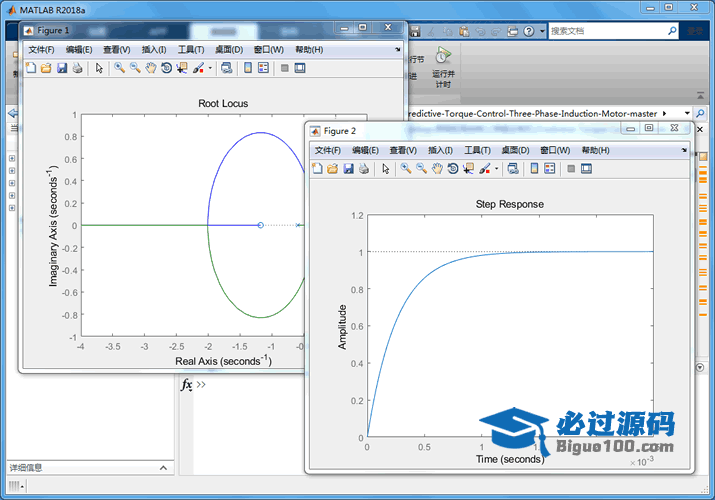The width and height of the screenshot is (715, 500).
Task: Expand the current folder path dropdown arrow
Action: coord(688,114)
